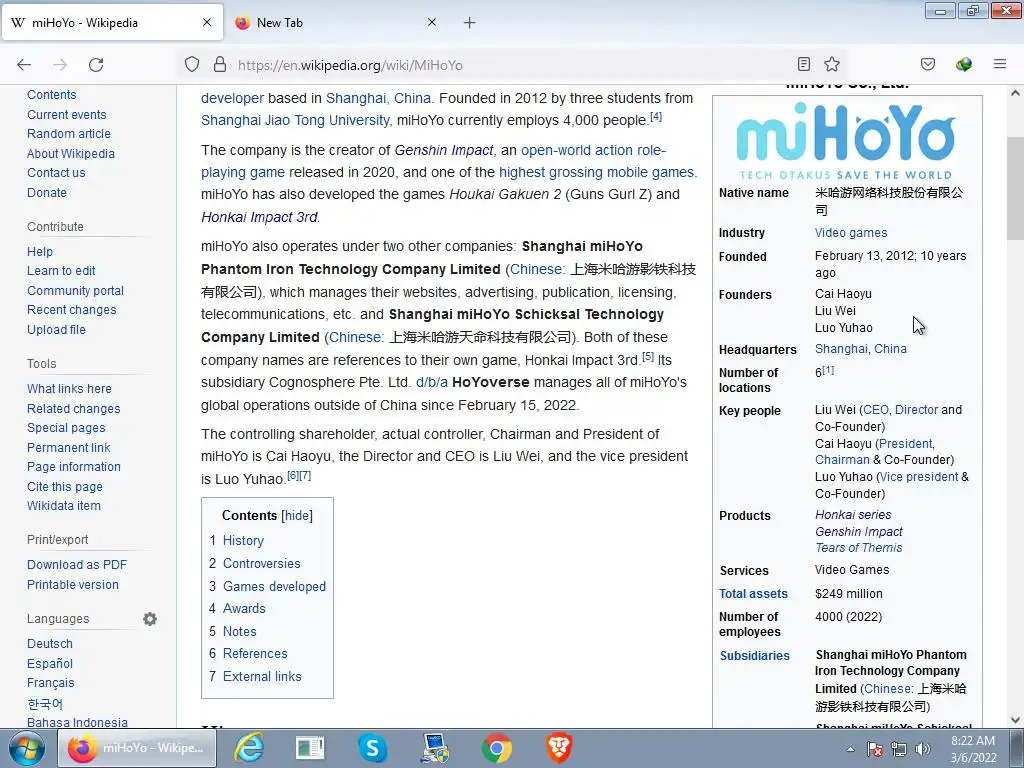This screenshot has width=1024, height=768.
Task: Click the Donate sidebar link
Action: 47,193
